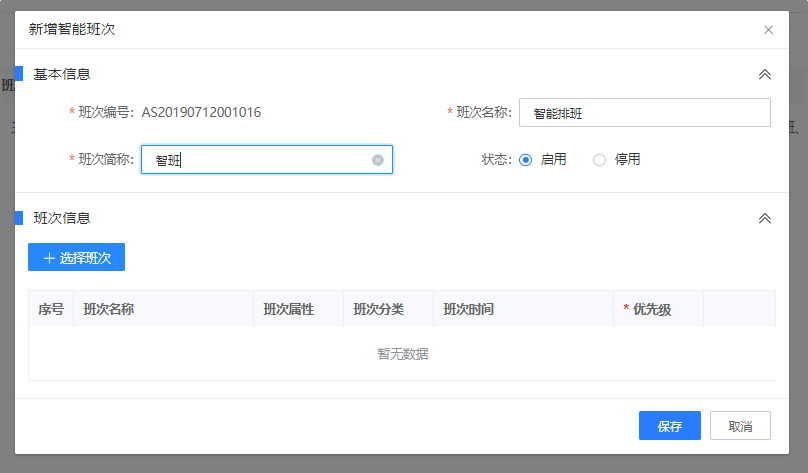Cancel the dialog with 取消
This screenshot has width=808, height=473.
click(x=740, y=426)
